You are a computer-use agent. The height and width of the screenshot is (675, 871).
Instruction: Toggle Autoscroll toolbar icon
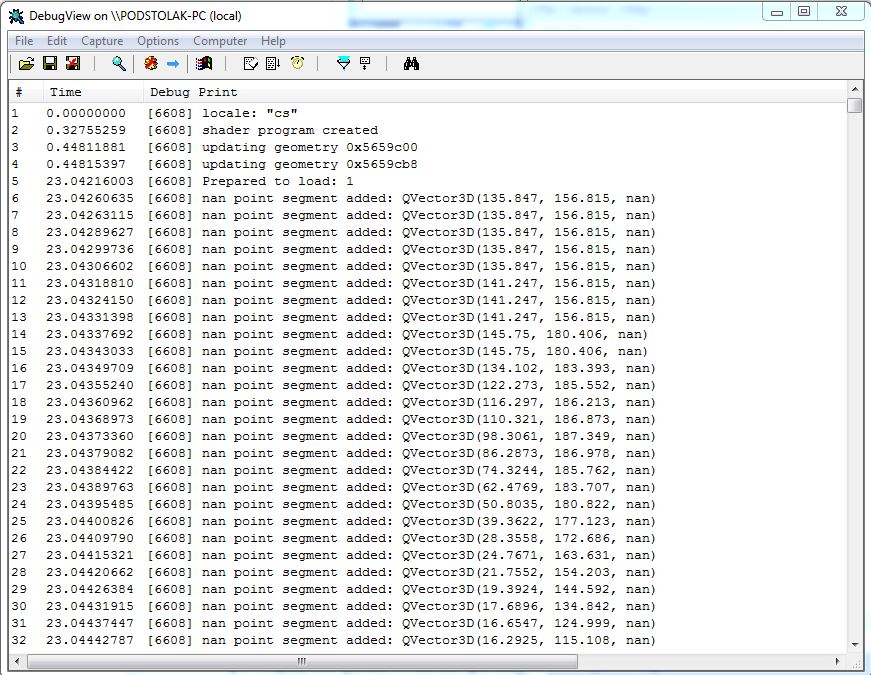[x=273, y=64]
